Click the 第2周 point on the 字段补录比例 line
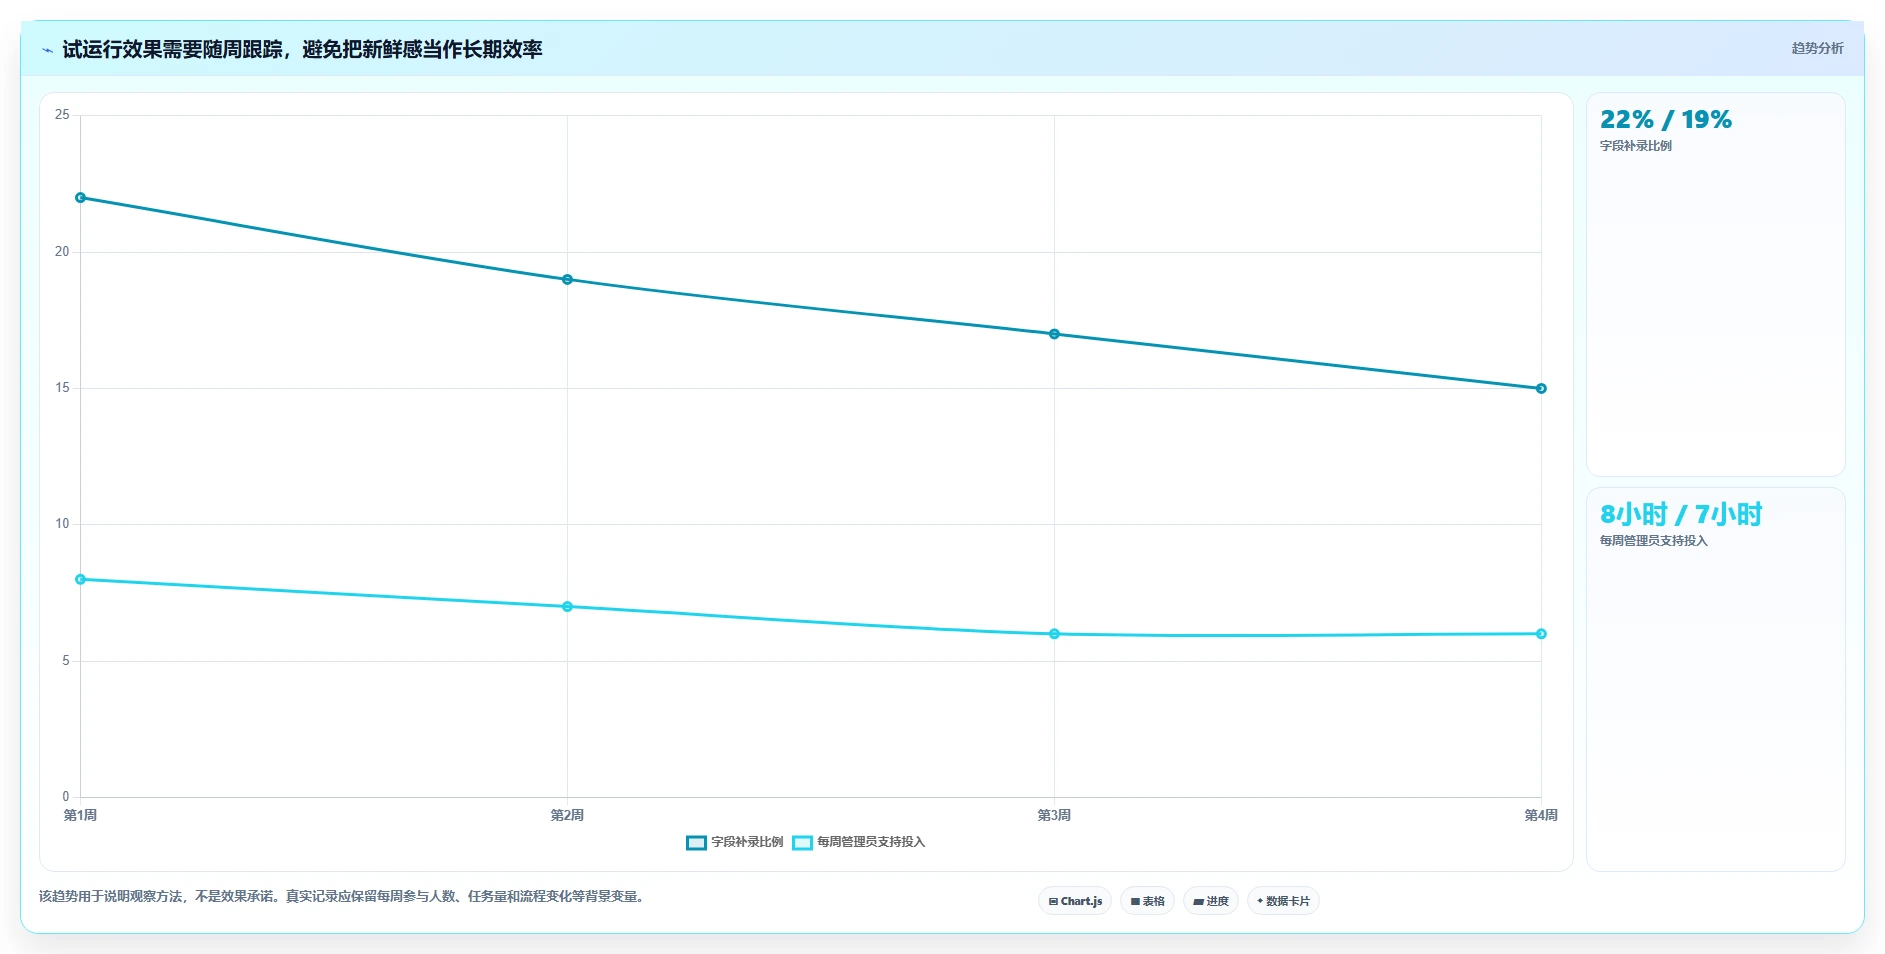 point(567,280)
